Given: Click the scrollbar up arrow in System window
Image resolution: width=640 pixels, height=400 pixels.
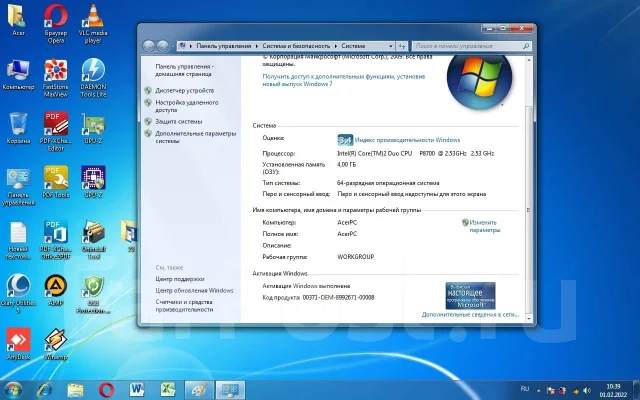Looking at the screenshot, I should (x=529, y=60).
